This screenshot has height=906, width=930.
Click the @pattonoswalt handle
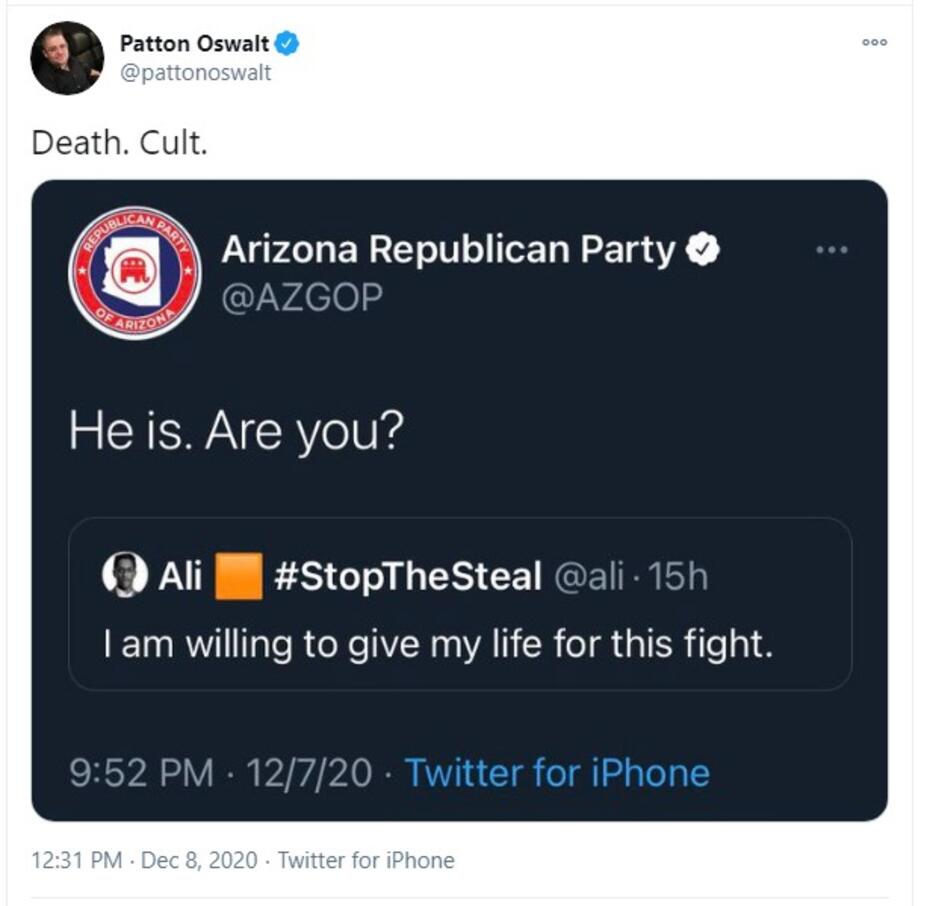pyautogui.click(x=195, y=73)
